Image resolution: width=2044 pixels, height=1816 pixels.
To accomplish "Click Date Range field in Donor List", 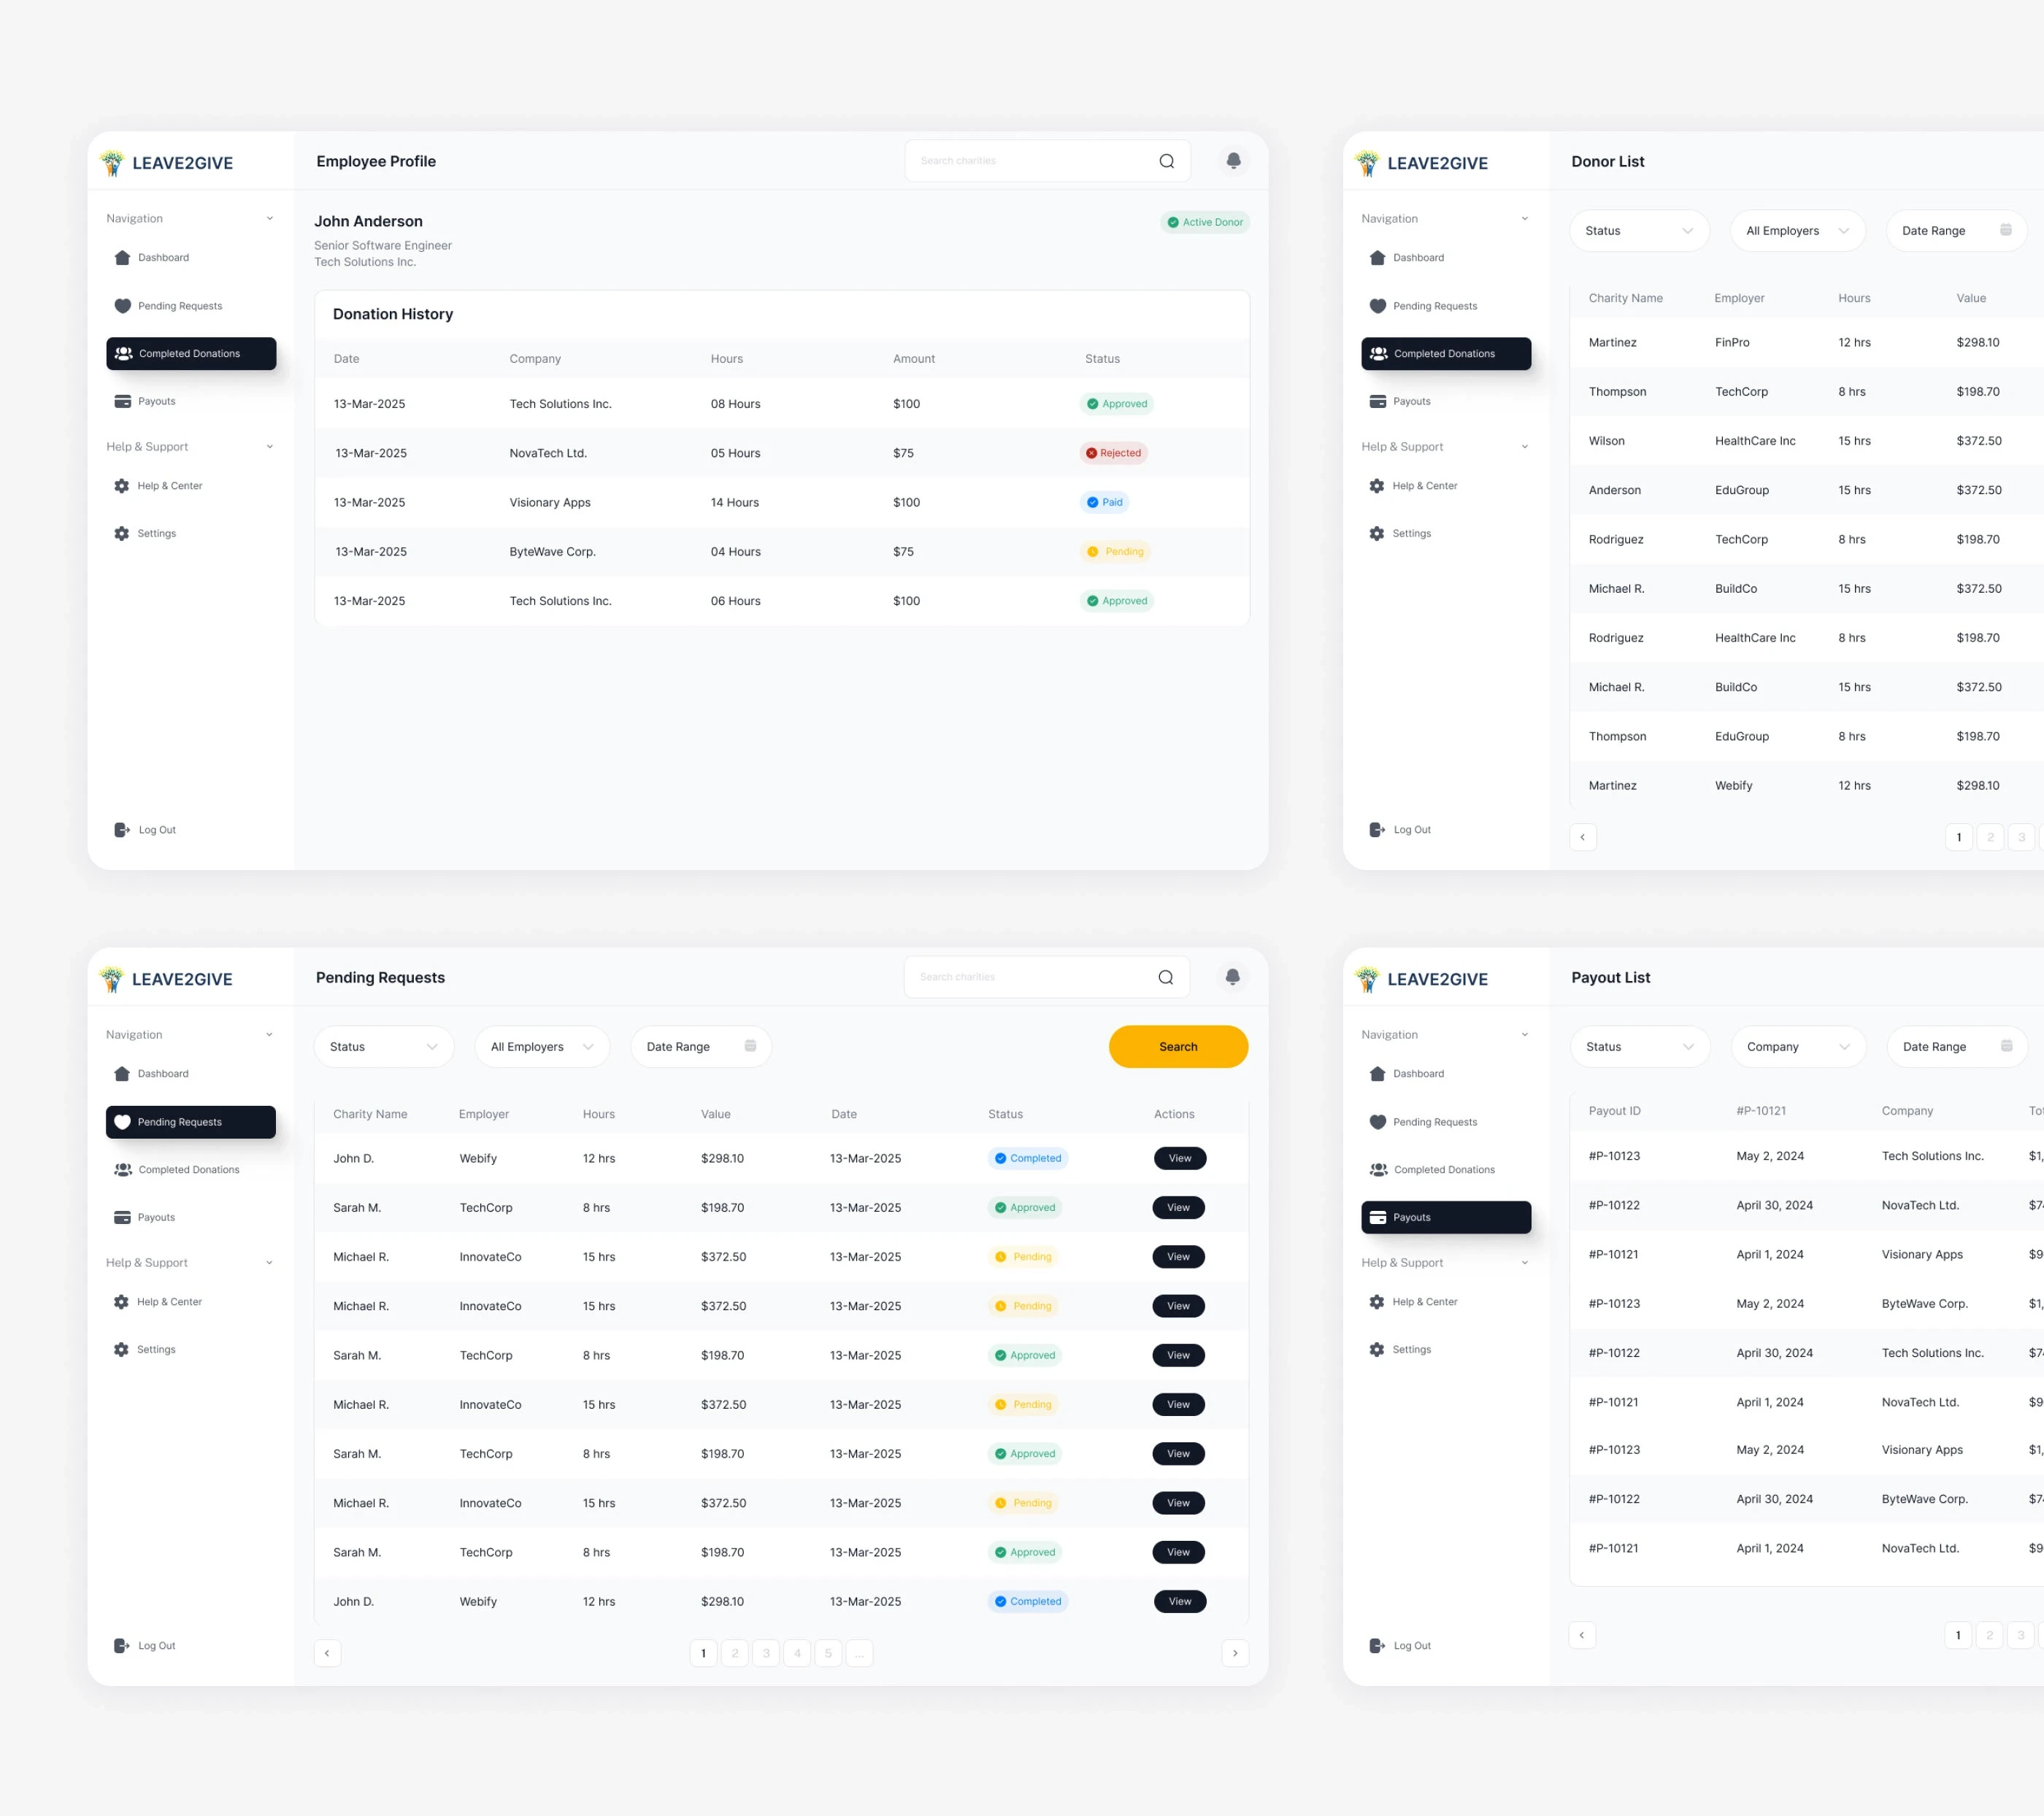I will [x=1956, y=231].
